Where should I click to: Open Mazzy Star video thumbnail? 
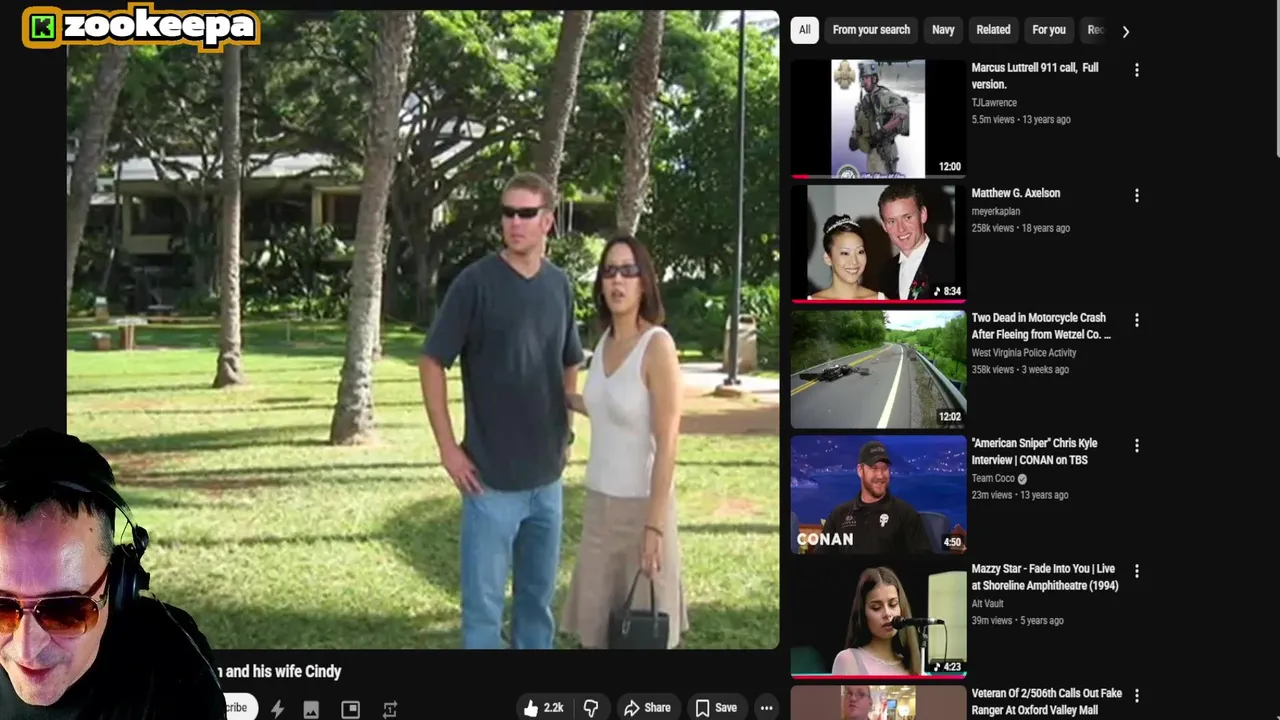[878, 619]
